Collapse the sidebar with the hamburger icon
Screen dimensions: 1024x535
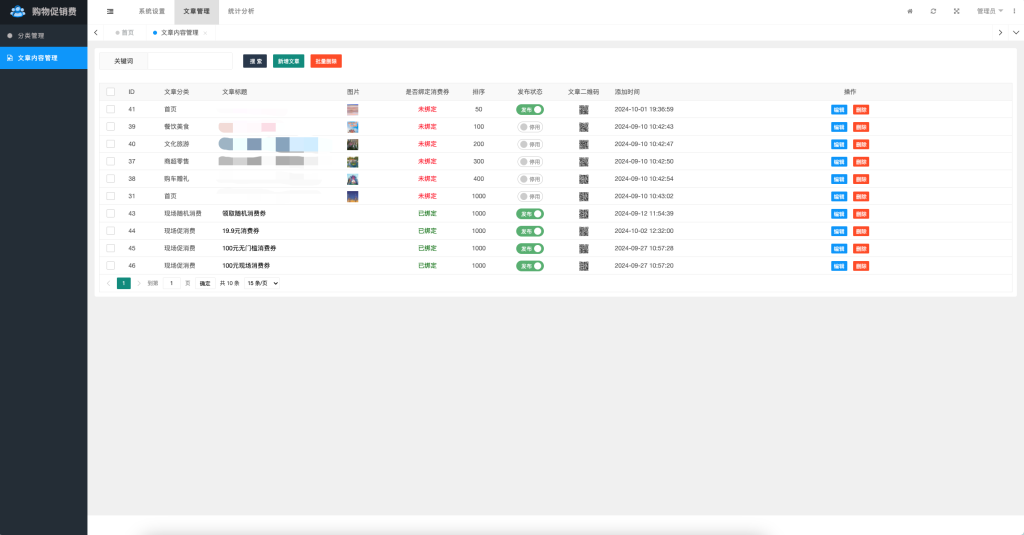110,11
